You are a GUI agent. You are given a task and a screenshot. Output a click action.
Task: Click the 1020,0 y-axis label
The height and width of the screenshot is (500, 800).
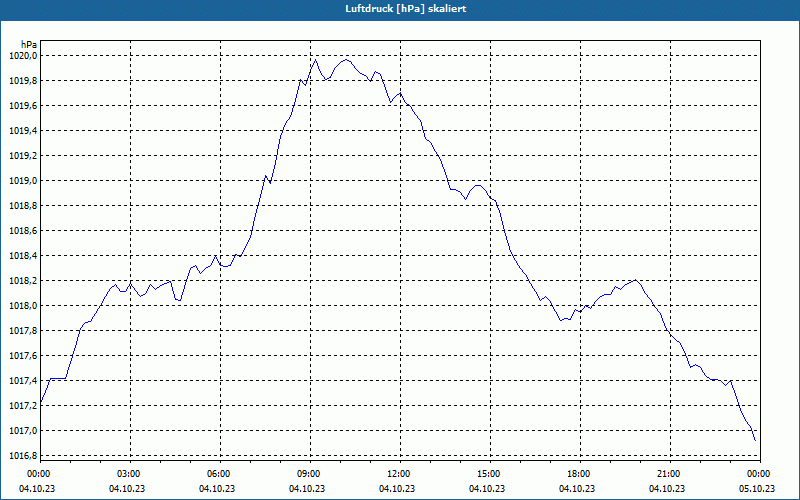(23, 56)
